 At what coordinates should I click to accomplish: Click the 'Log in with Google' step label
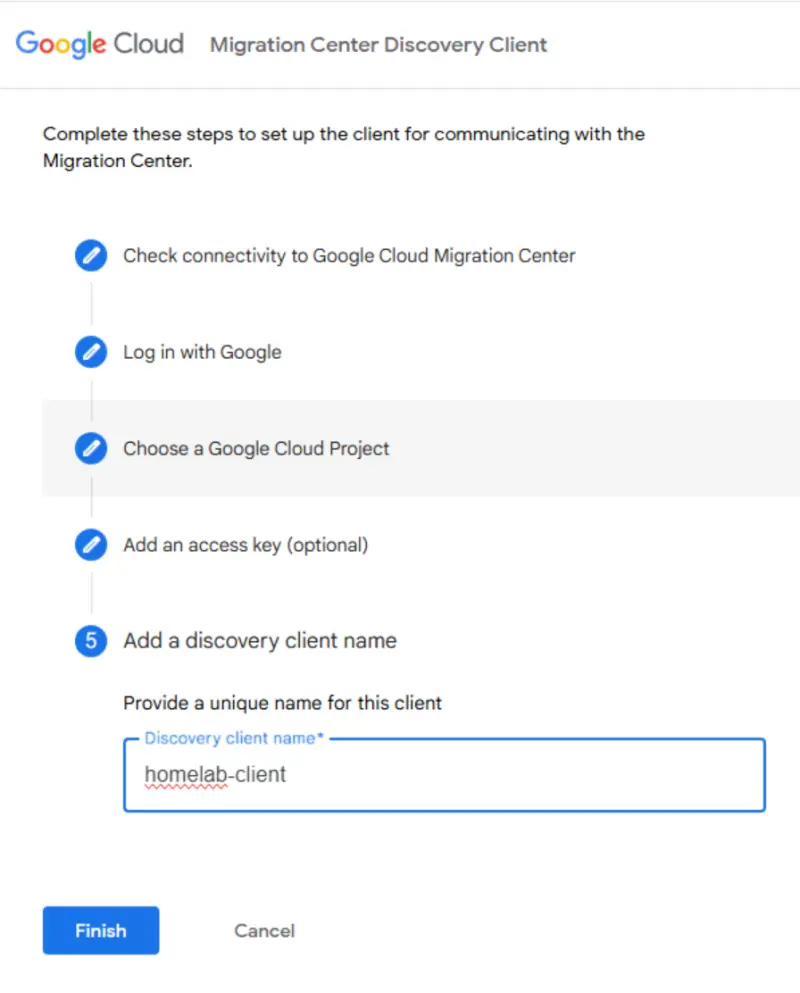(201, 352)
